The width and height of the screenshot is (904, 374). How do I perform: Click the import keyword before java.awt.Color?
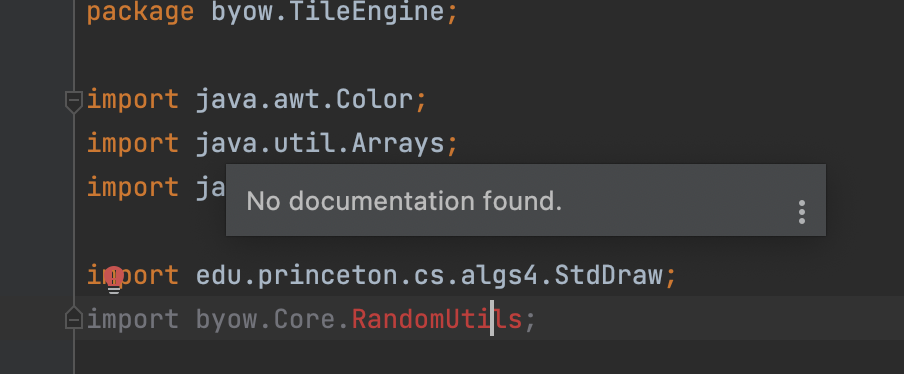[133, 101]
